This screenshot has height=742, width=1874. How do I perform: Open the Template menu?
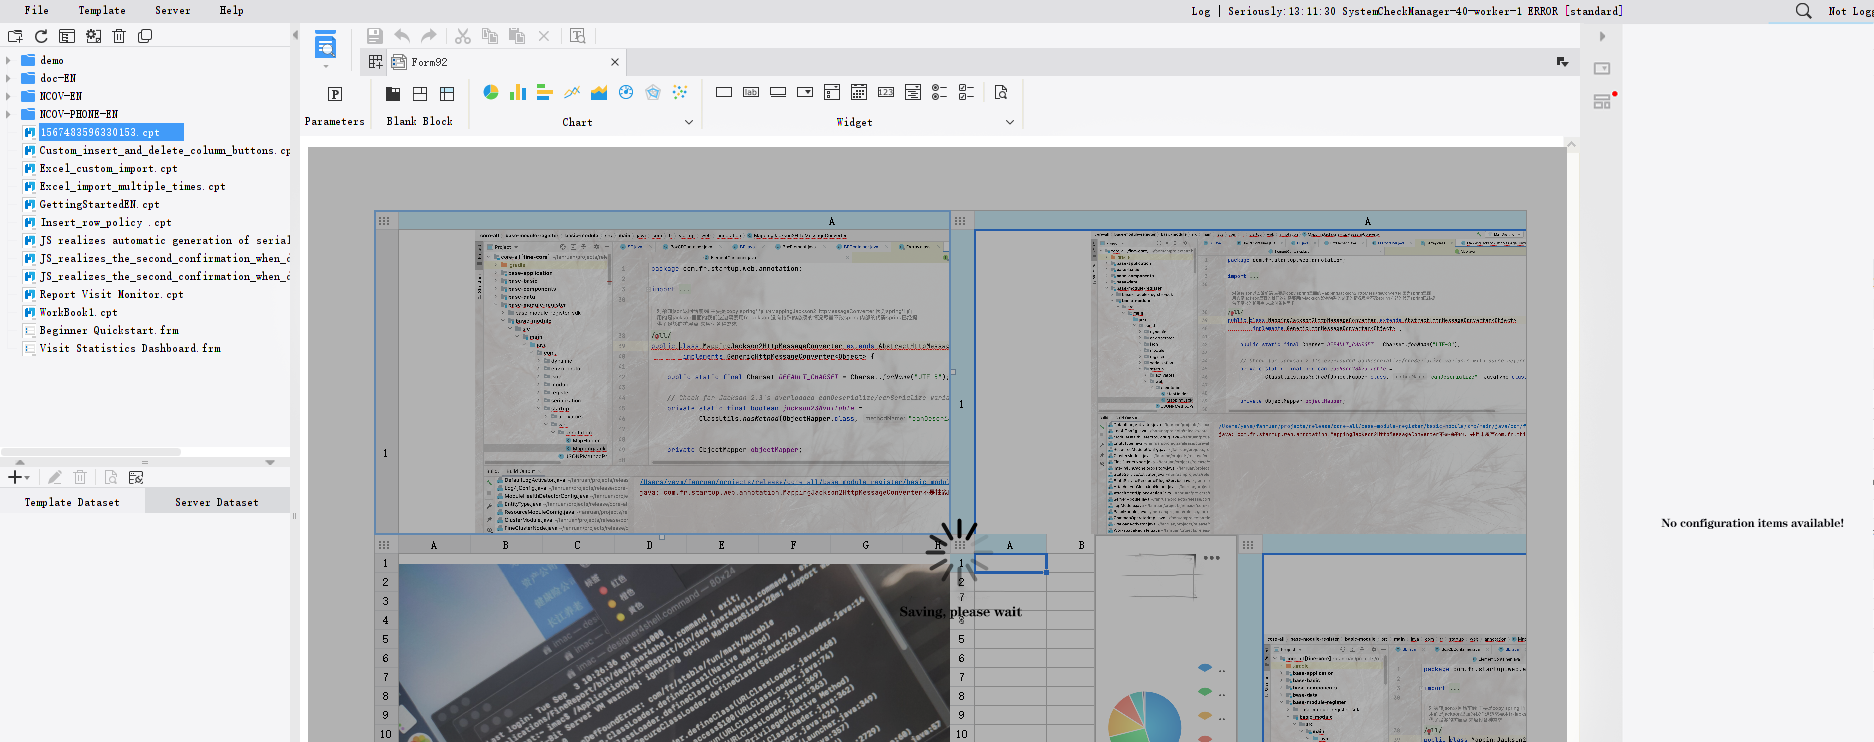point(102,10)
